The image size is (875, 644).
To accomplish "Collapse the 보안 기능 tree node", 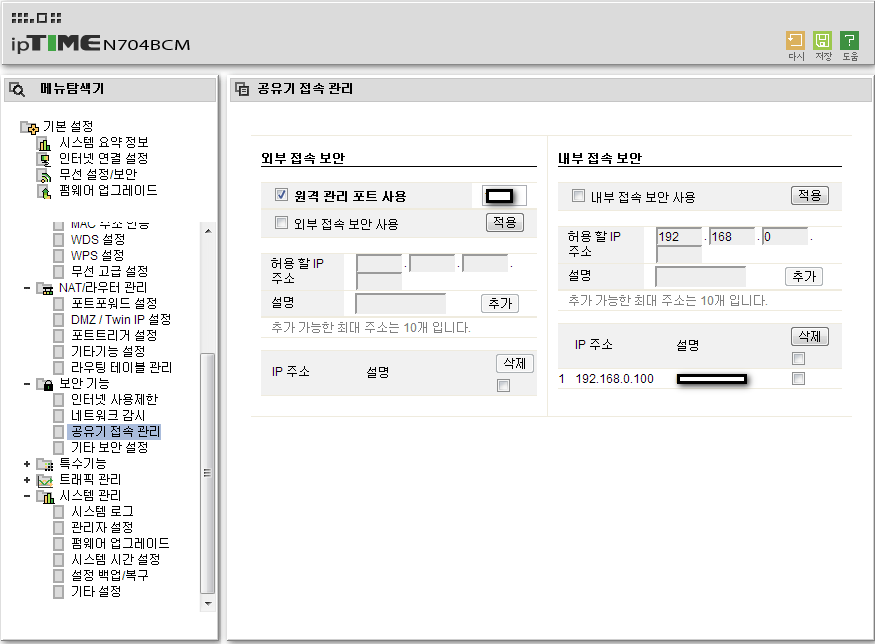I will pyautogui.click(x=27, y=384).
